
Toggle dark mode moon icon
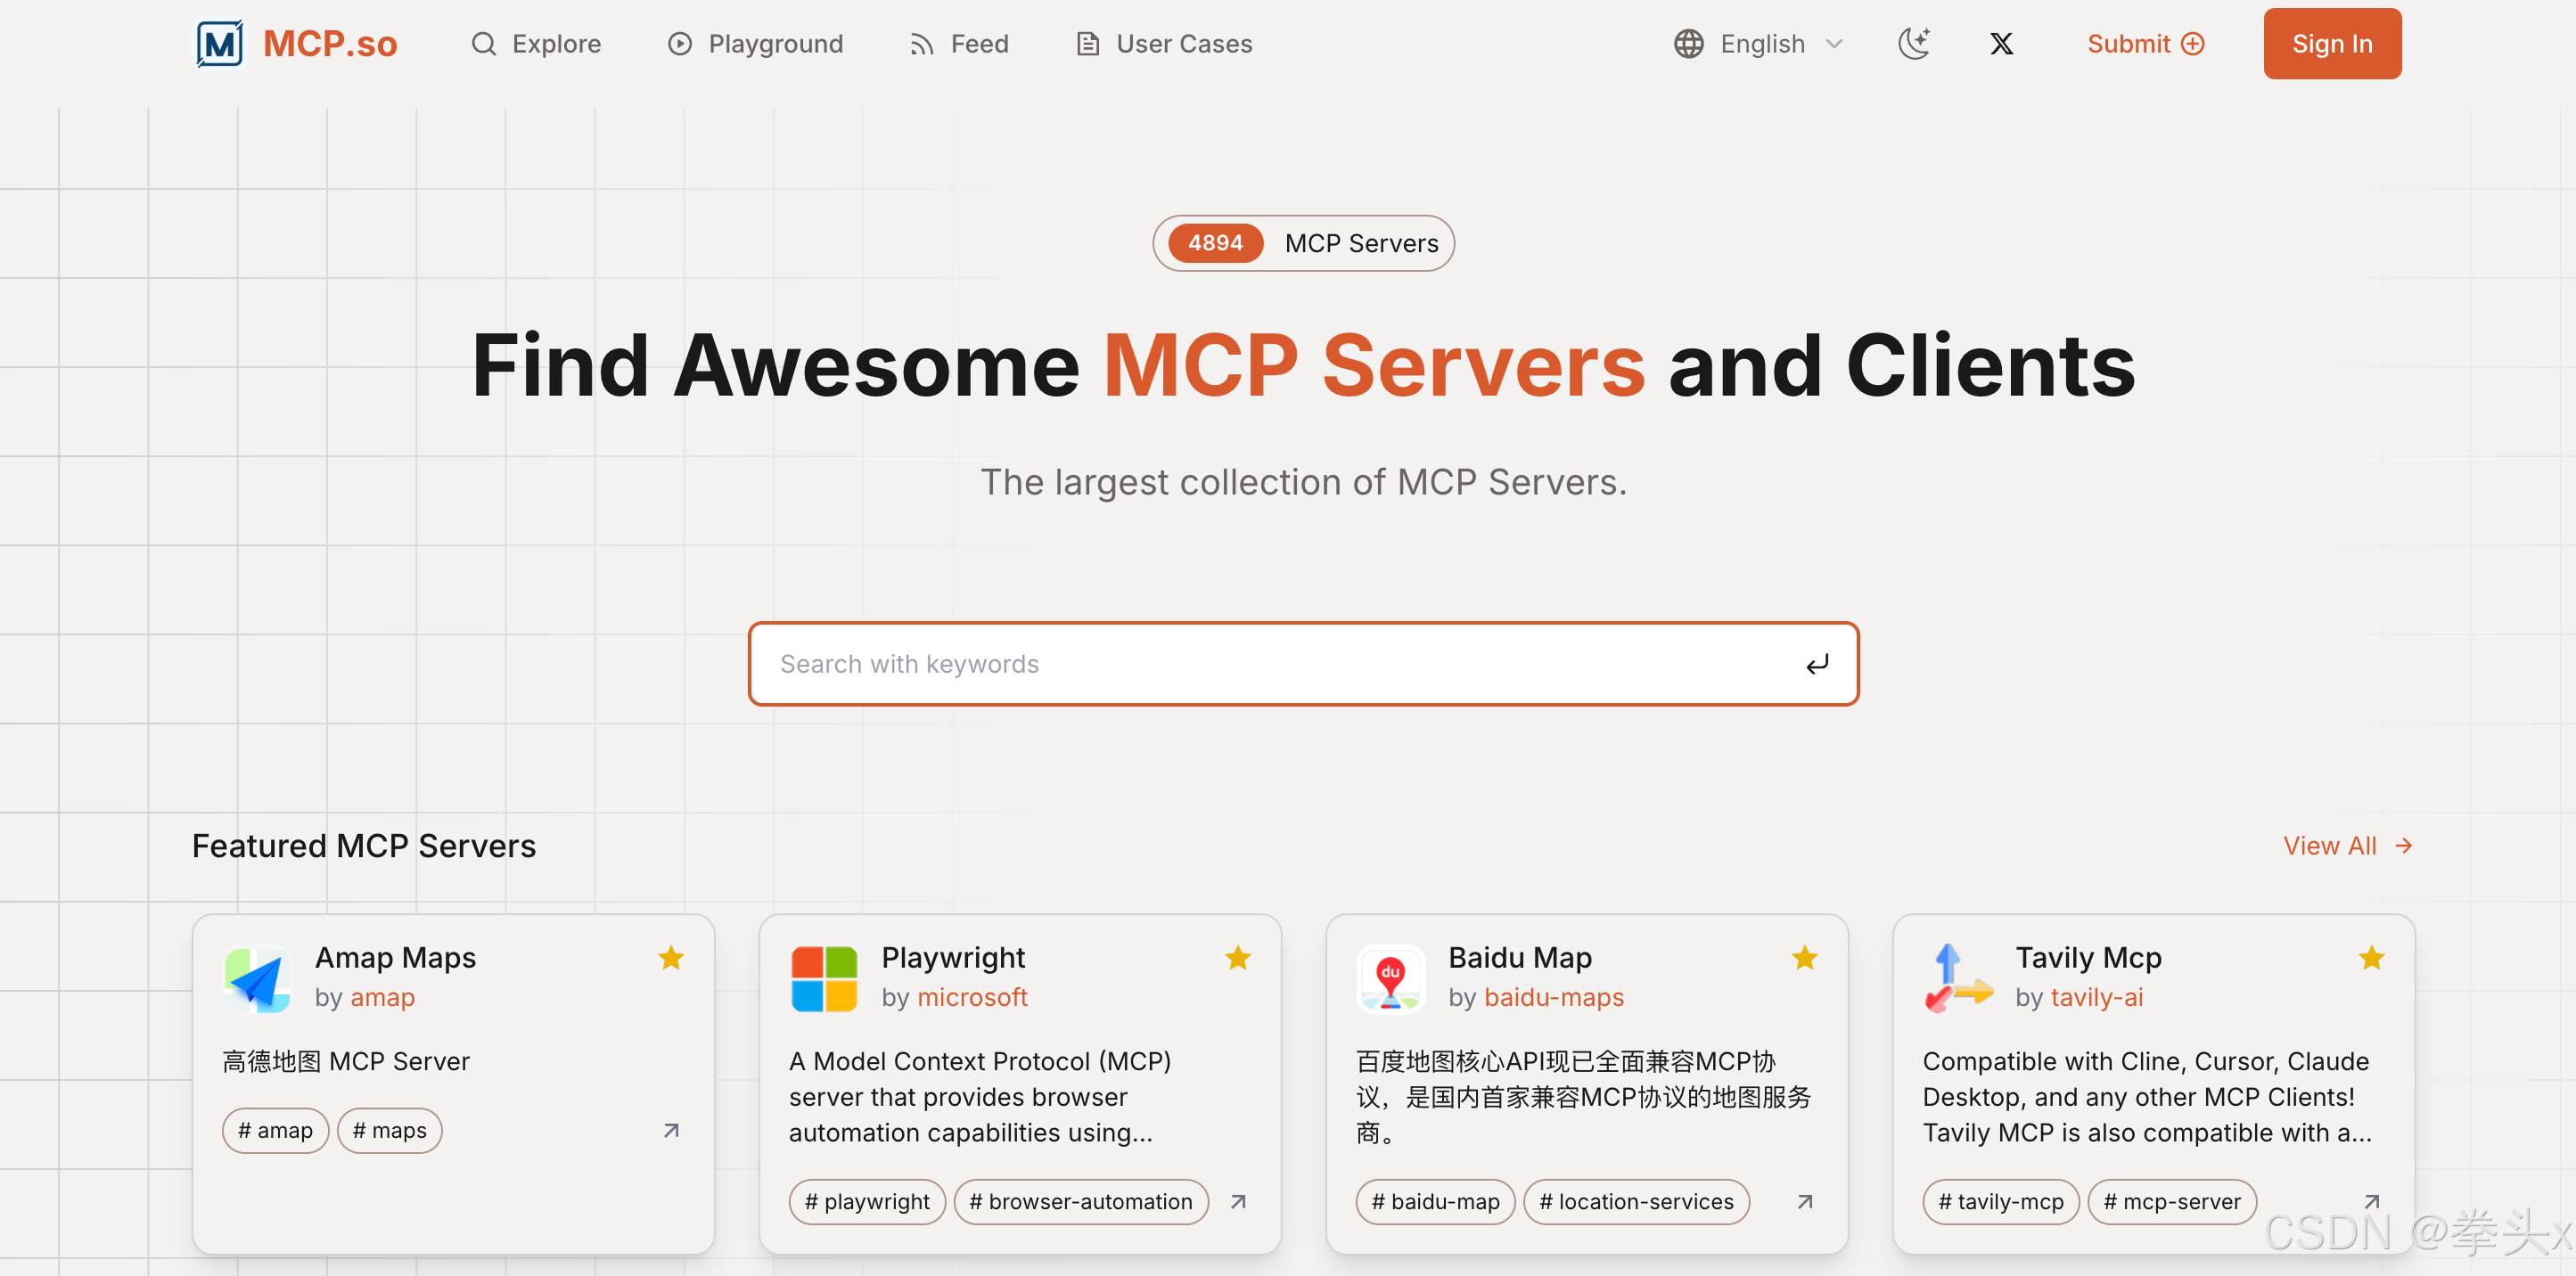point(1913,44)
